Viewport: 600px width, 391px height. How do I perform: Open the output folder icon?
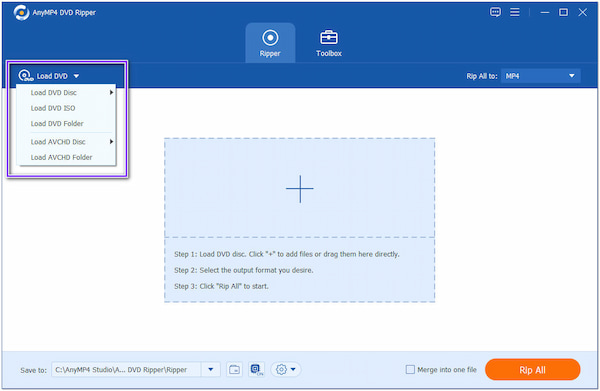[234, 370]
